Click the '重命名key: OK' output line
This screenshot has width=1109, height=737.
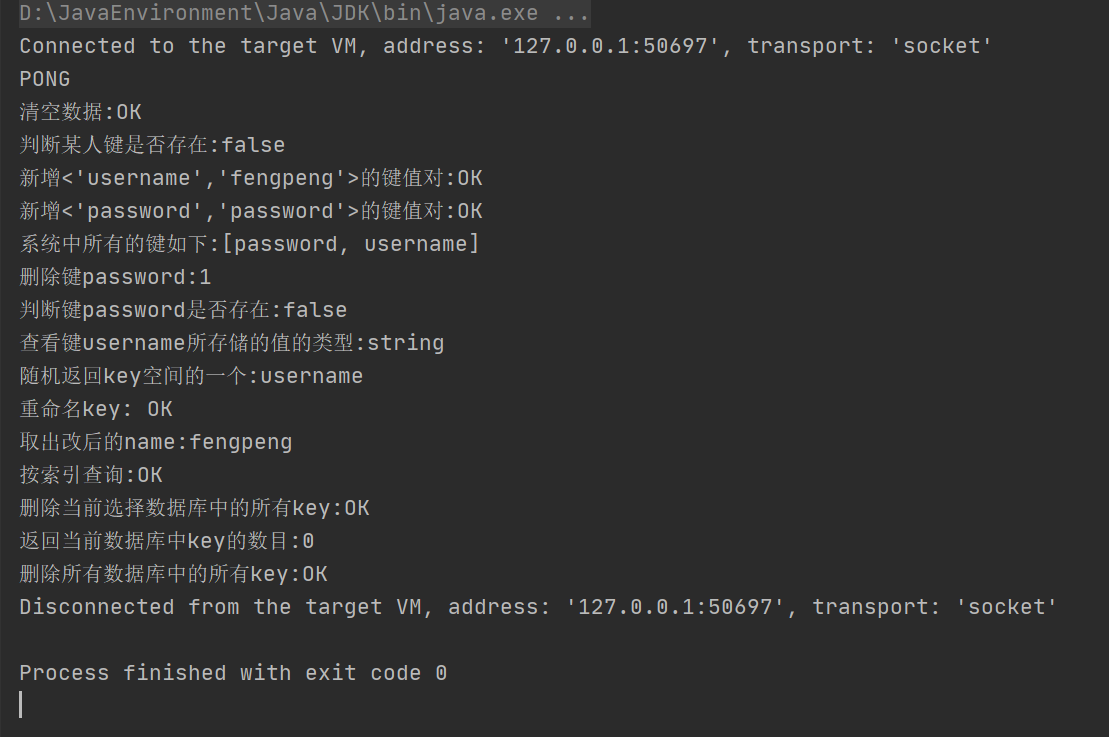(x=96, y=409)
